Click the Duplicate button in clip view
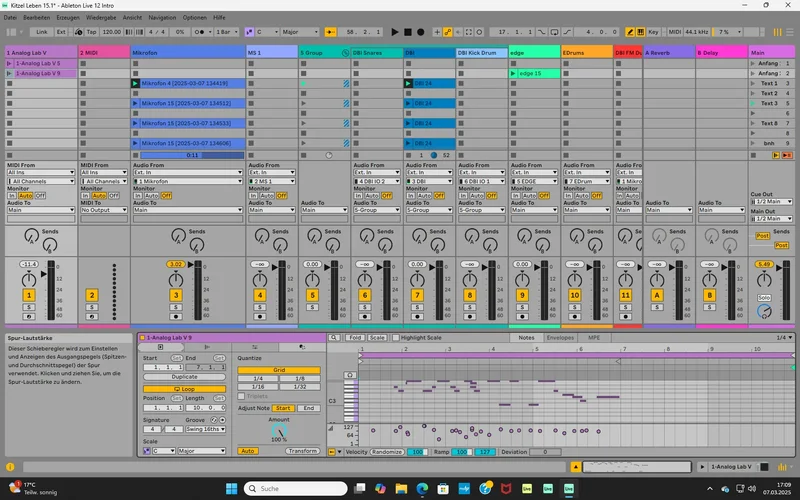 [x=183, y=377]
